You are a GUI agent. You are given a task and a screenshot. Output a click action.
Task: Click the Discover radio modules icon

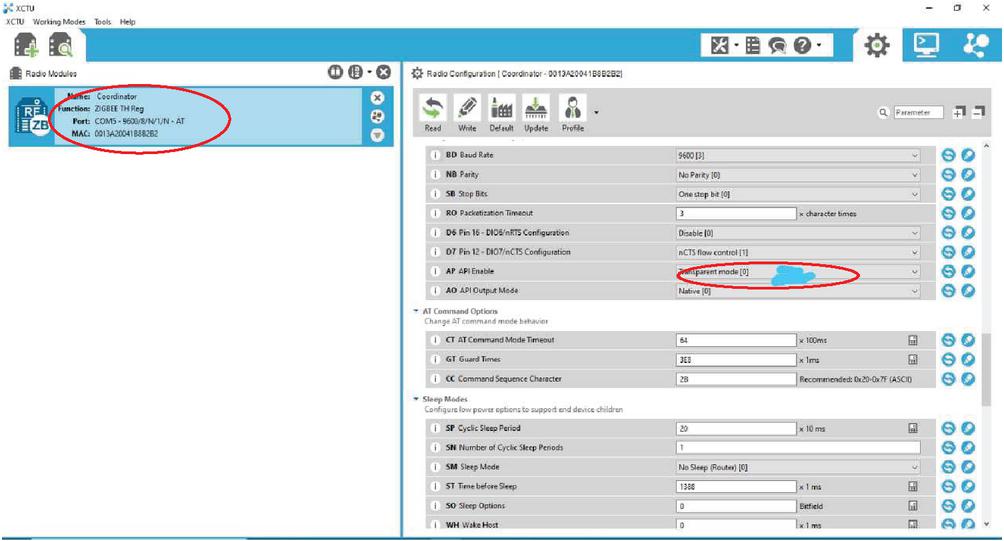click(59, 45)
